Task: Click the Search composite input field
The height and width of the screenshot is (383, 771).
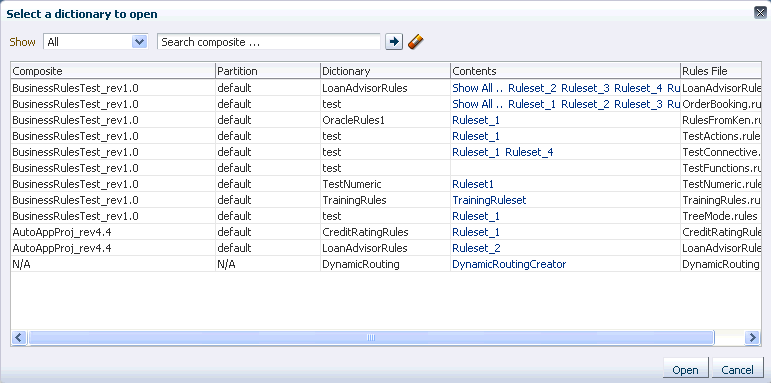Action: pyautogui.click(x=268, y=42)
